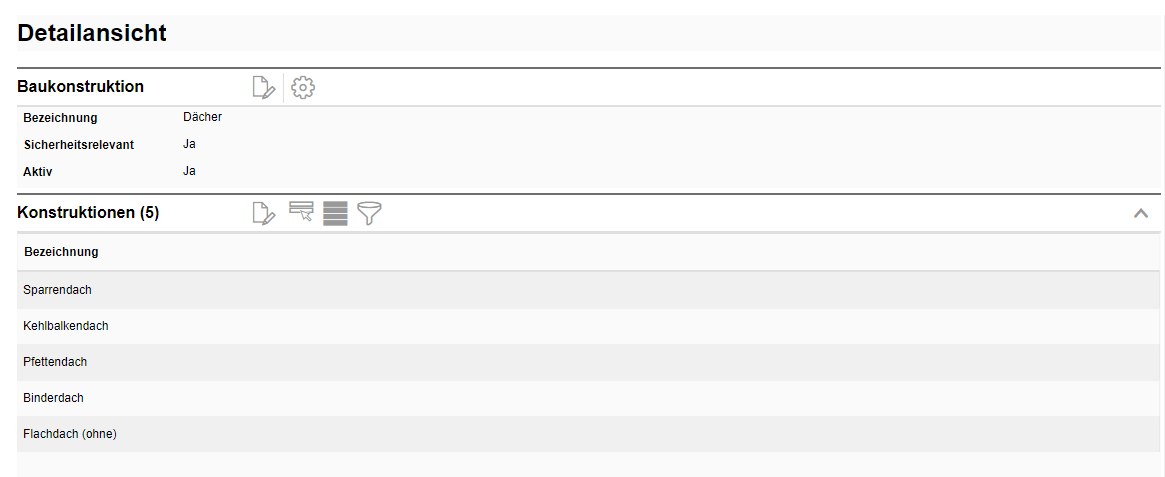
Task: Open the Pfettendach entry
Action: pos(56,362)
